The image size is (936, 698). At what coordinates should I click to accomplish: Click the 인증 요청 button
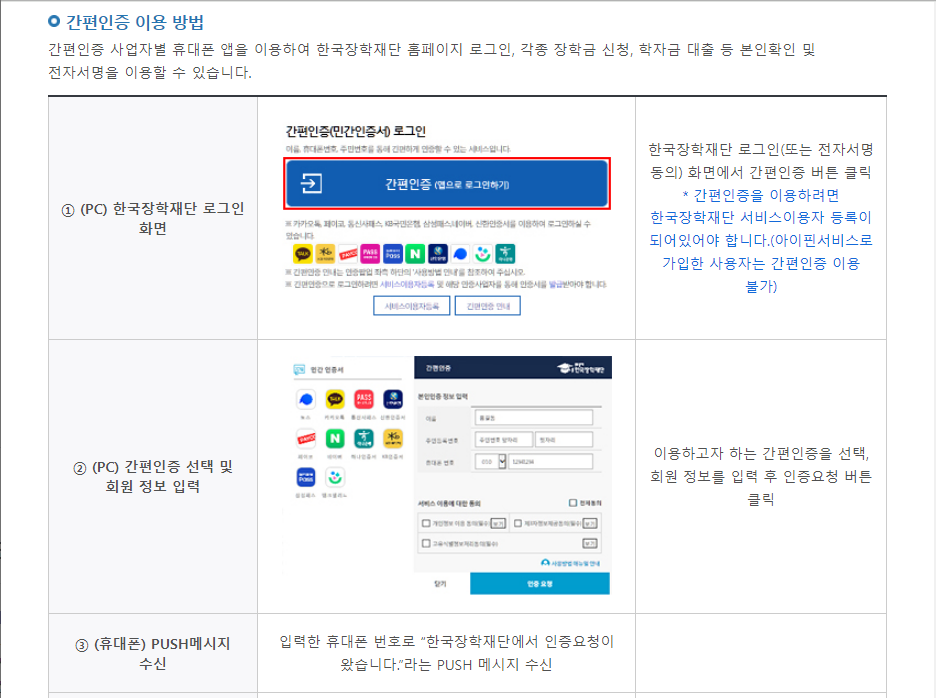pyautogui.click(x=538, y=584)
